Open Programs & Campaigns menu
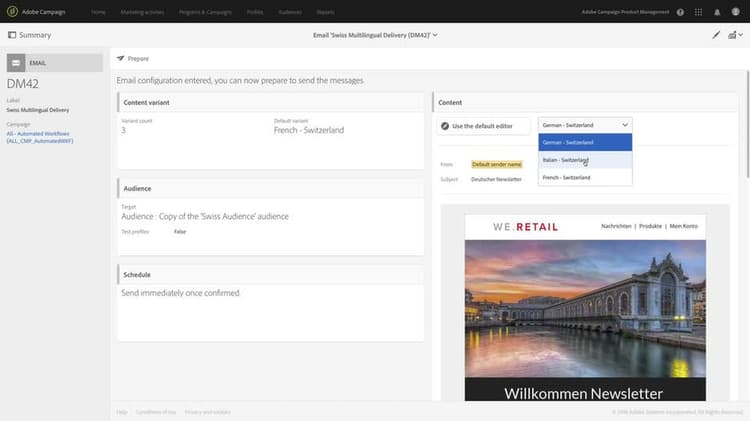This screenshot has height=421, width=750. point(205,12)
